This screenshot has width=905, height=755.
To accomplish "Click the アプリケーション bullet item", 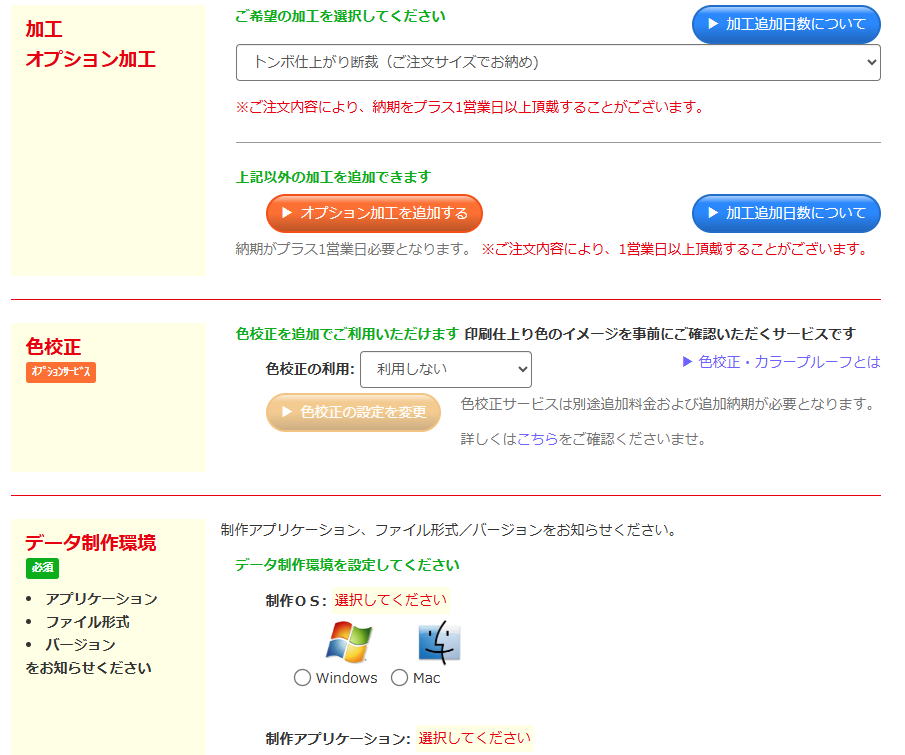I will pos(101,599).
